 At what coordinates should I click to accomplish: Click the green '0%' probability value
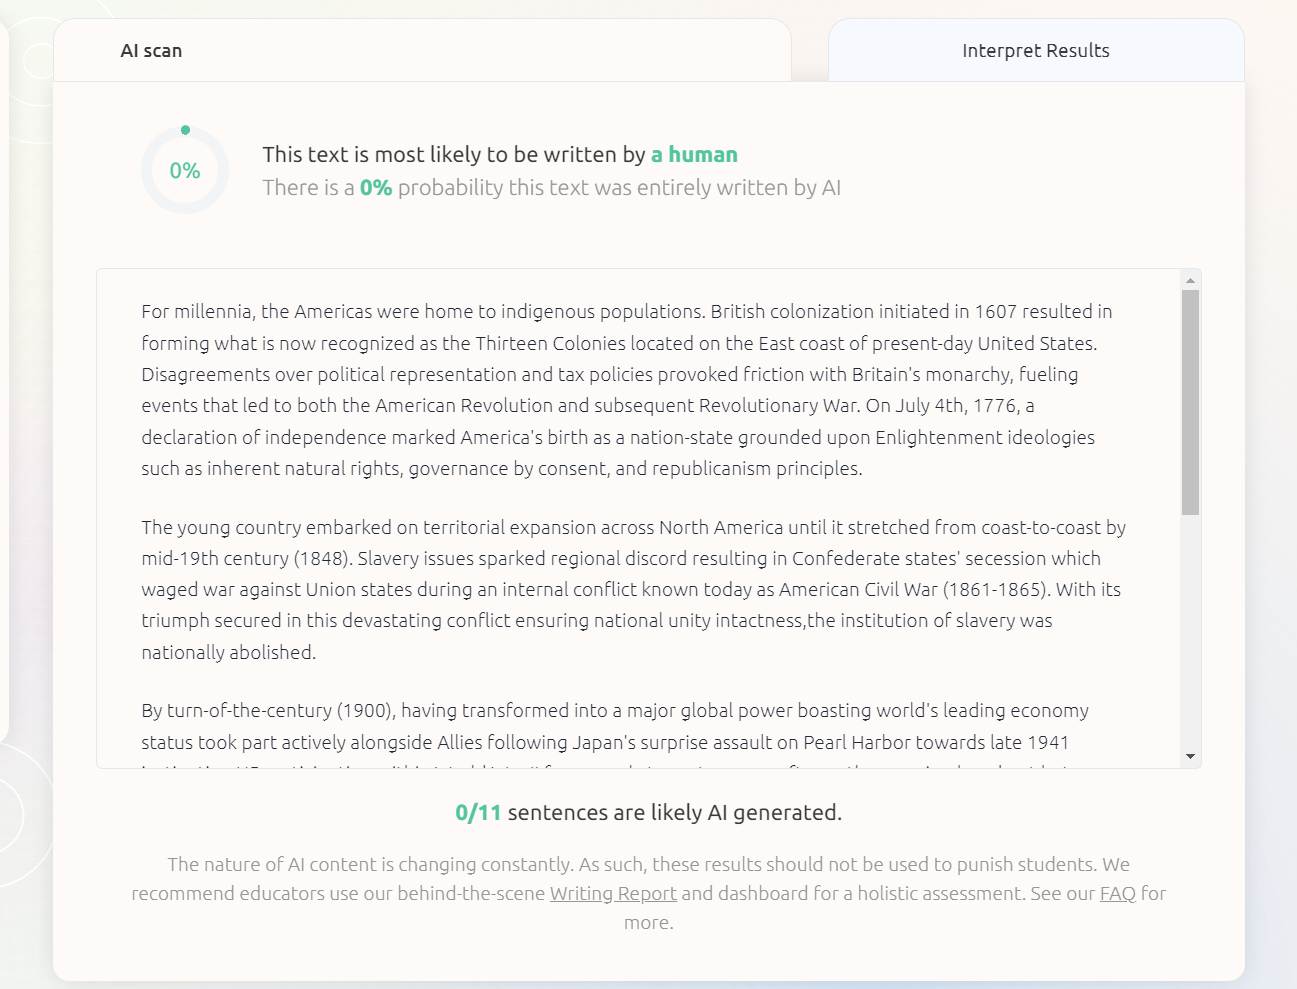[x=377, y=187]
